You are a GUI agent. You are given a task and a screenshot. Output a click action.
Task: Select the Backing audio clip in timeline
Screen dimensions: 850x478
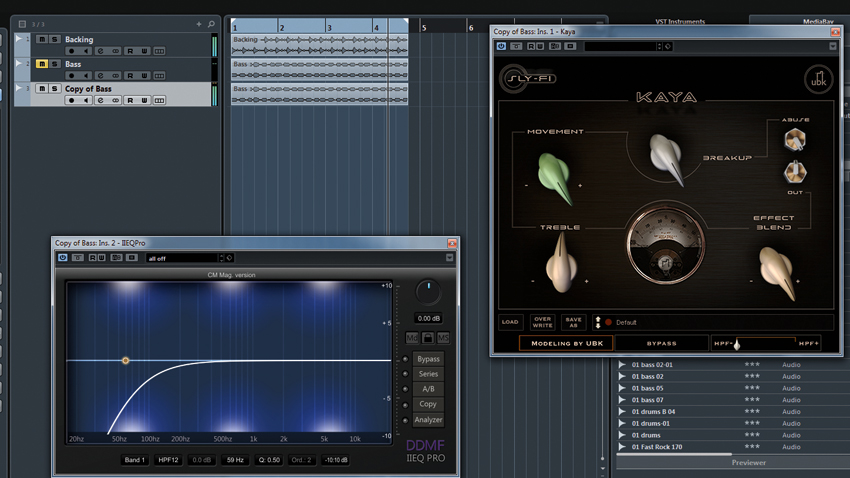tap(319, 46)
